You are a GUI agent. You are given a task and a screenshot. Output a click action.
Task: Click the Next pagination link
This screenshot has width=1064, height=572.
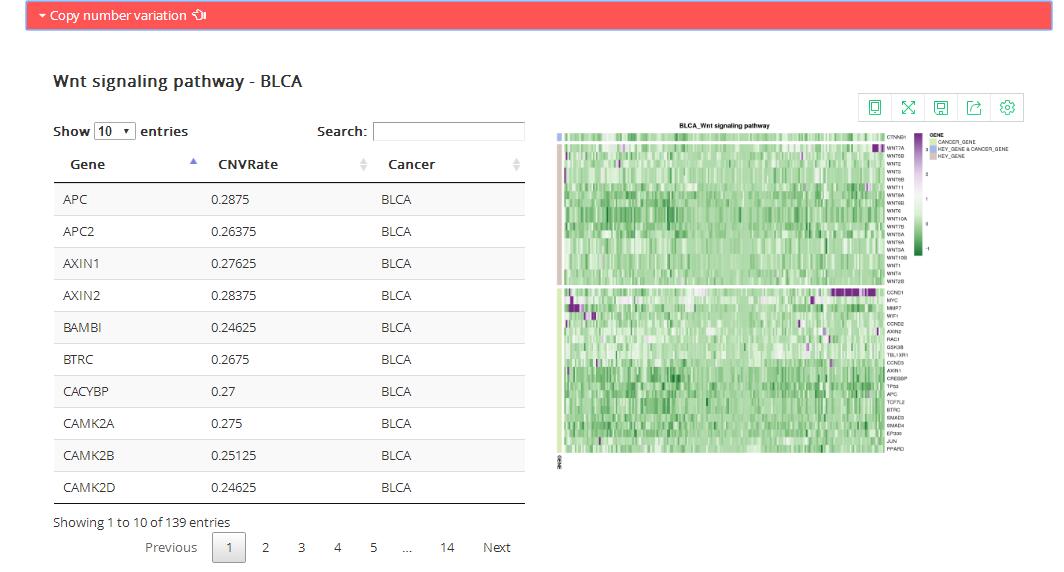coord(496,547)
